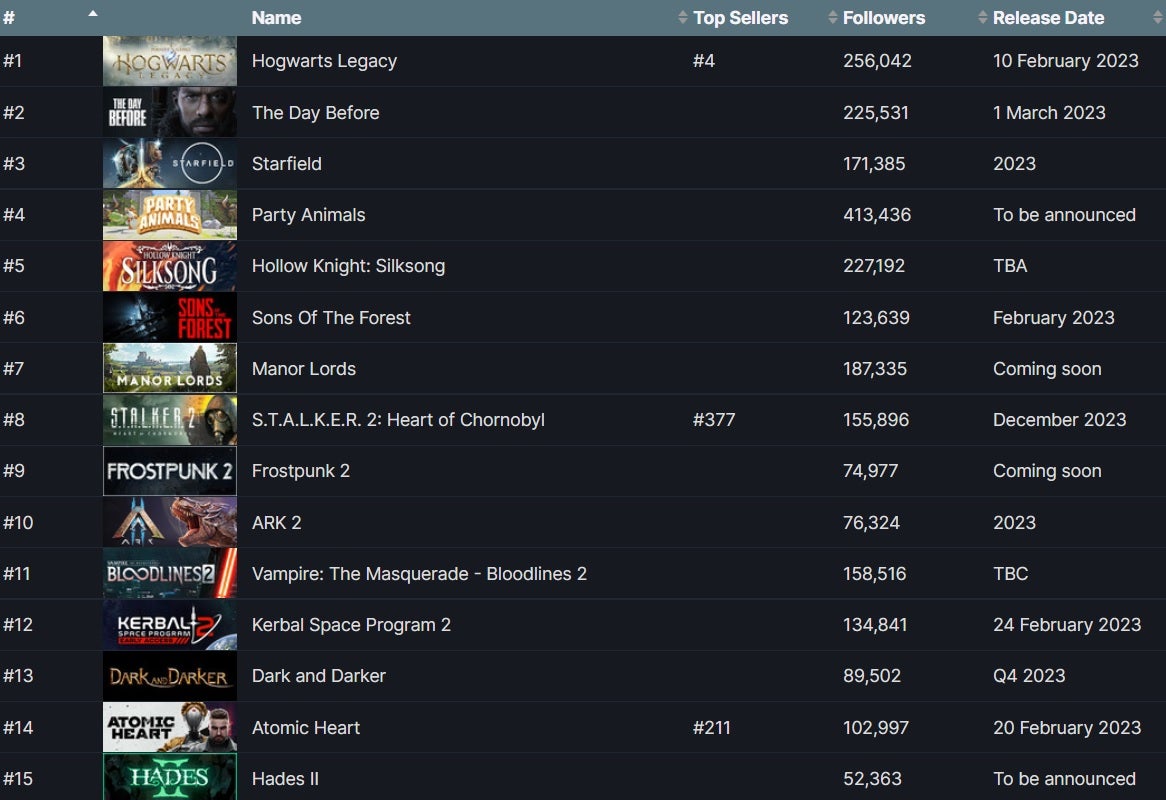The height and width of the screenshot is (800, 1166).
Task: Select release date 1 March 2023
Action: click(1049, 112)
